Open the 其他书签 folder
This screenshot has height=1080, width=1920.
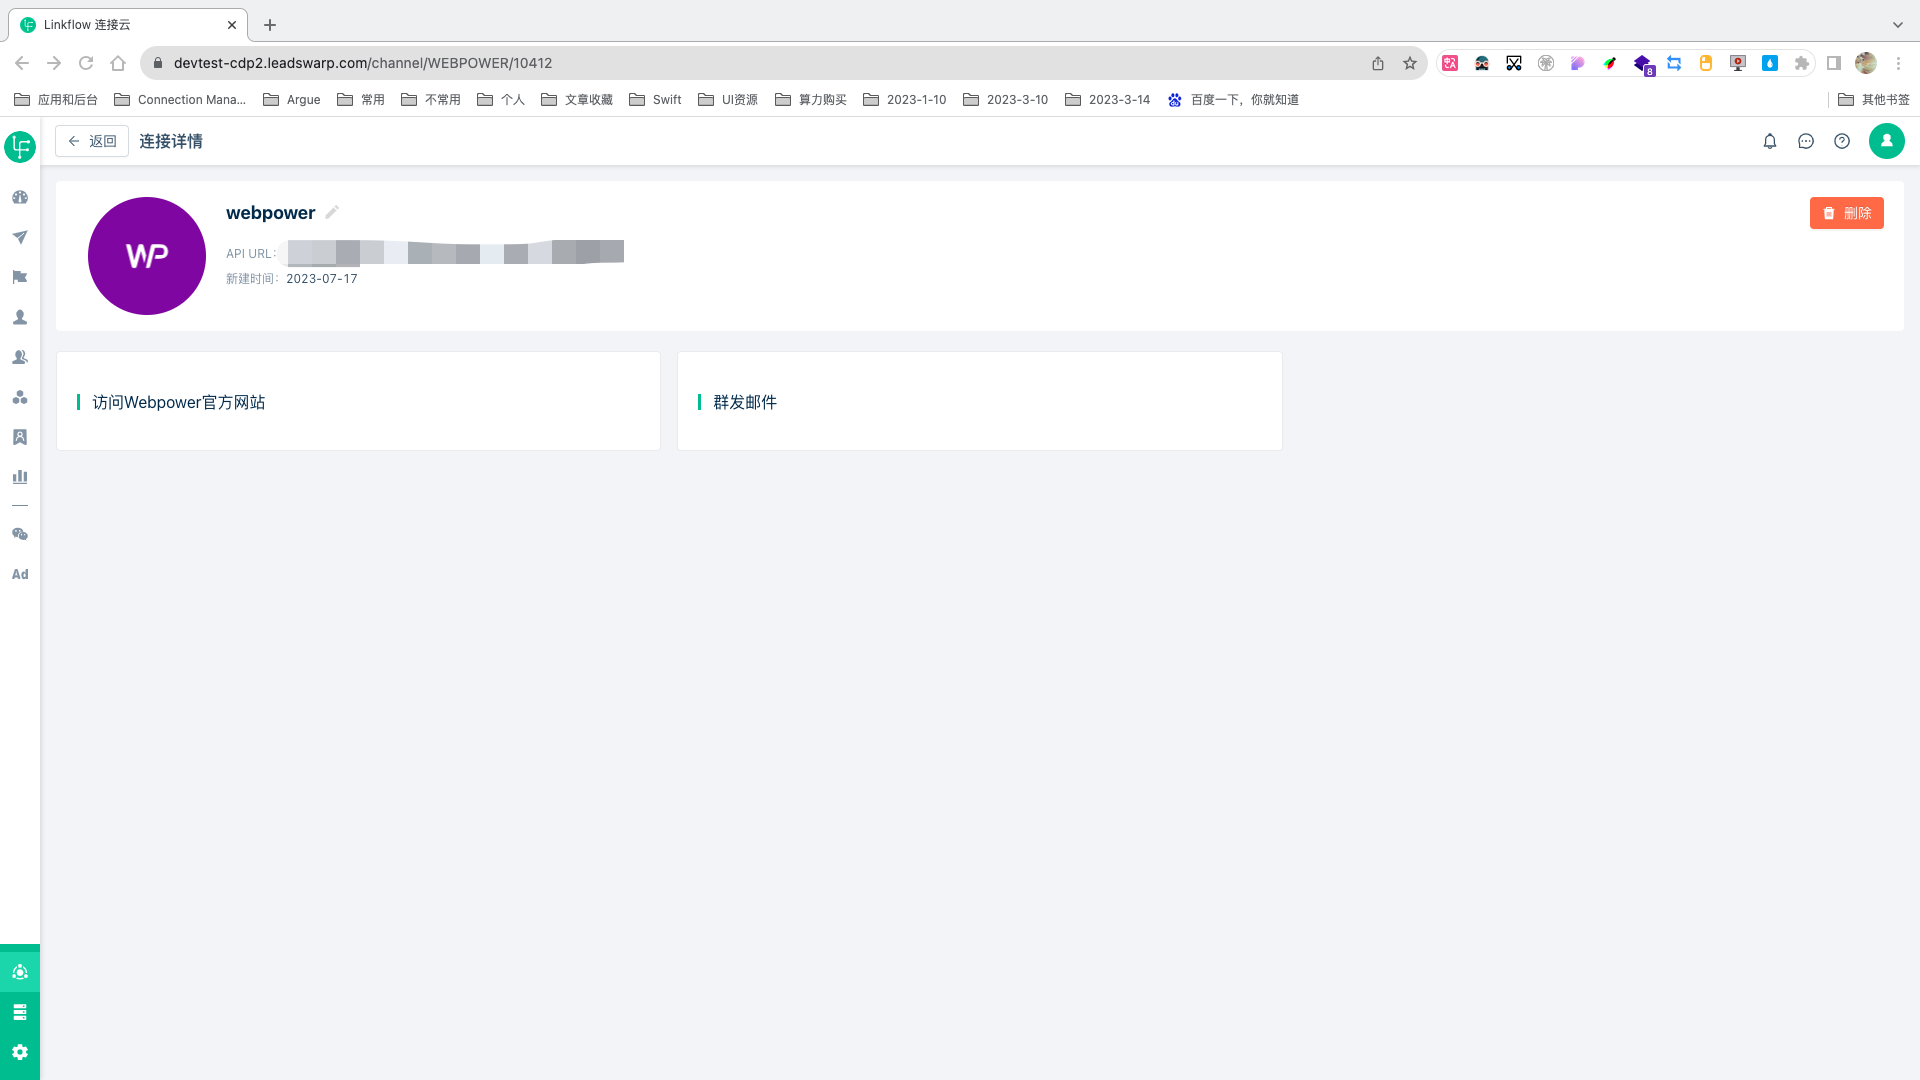click(1874, 100)
